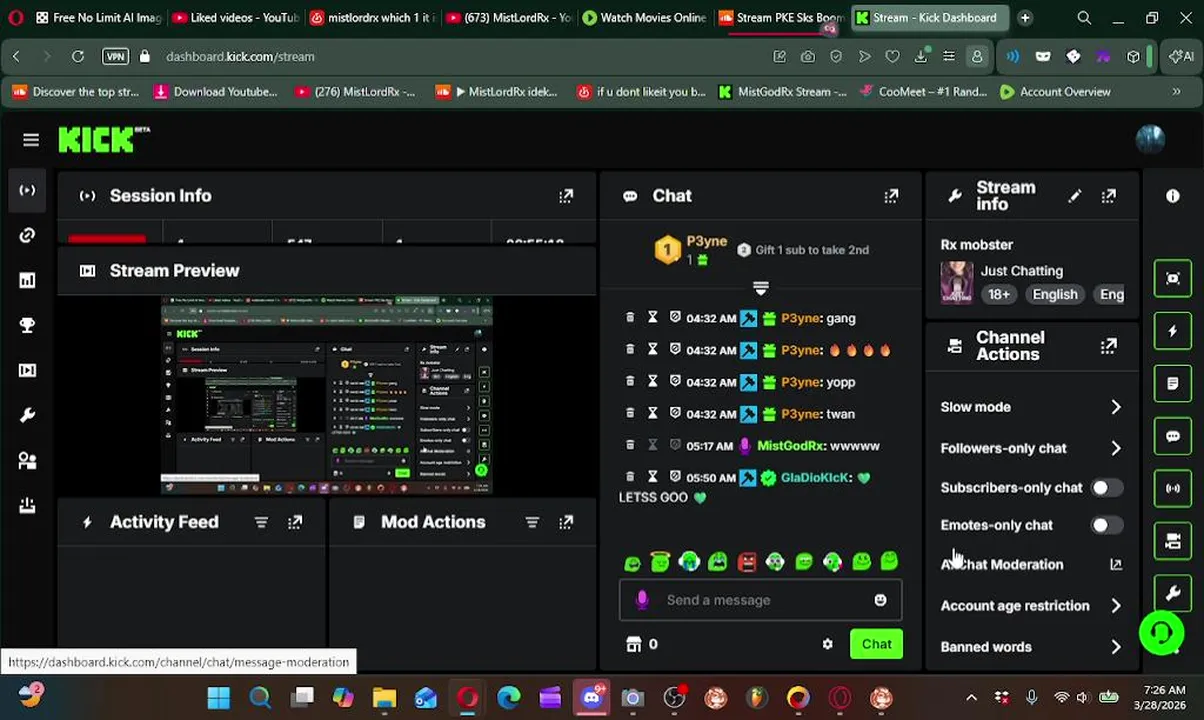Toggle the Activity Feed bolt widget icon
The width and height of the screenshot is (1204, 720).
tap(1173, 331)
